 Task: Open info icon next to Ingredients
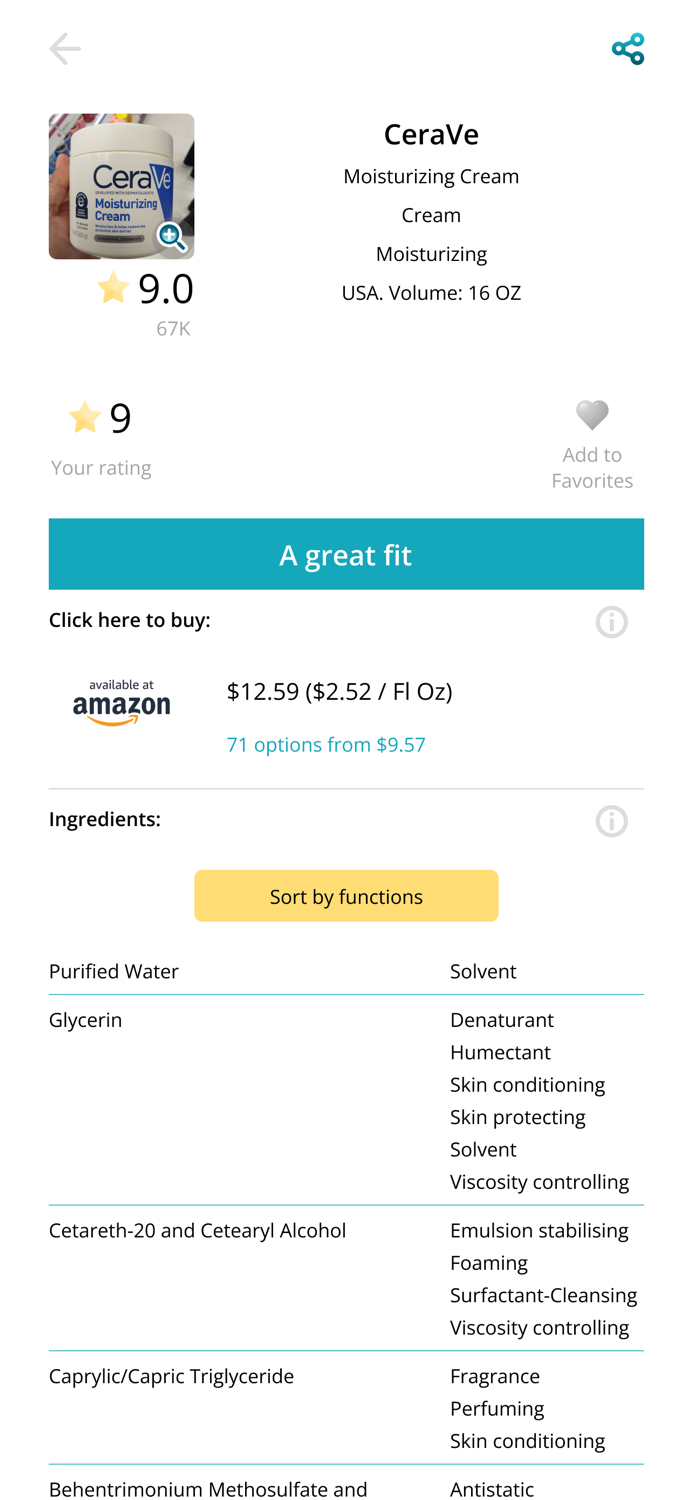[611, 821]
